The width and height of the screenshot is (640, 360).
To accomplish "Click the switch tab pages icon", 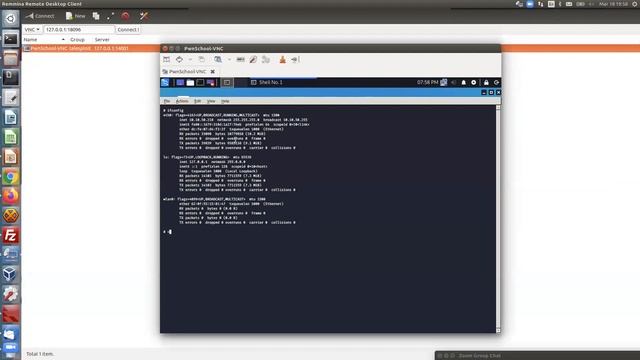I will (x=202, y=60).
